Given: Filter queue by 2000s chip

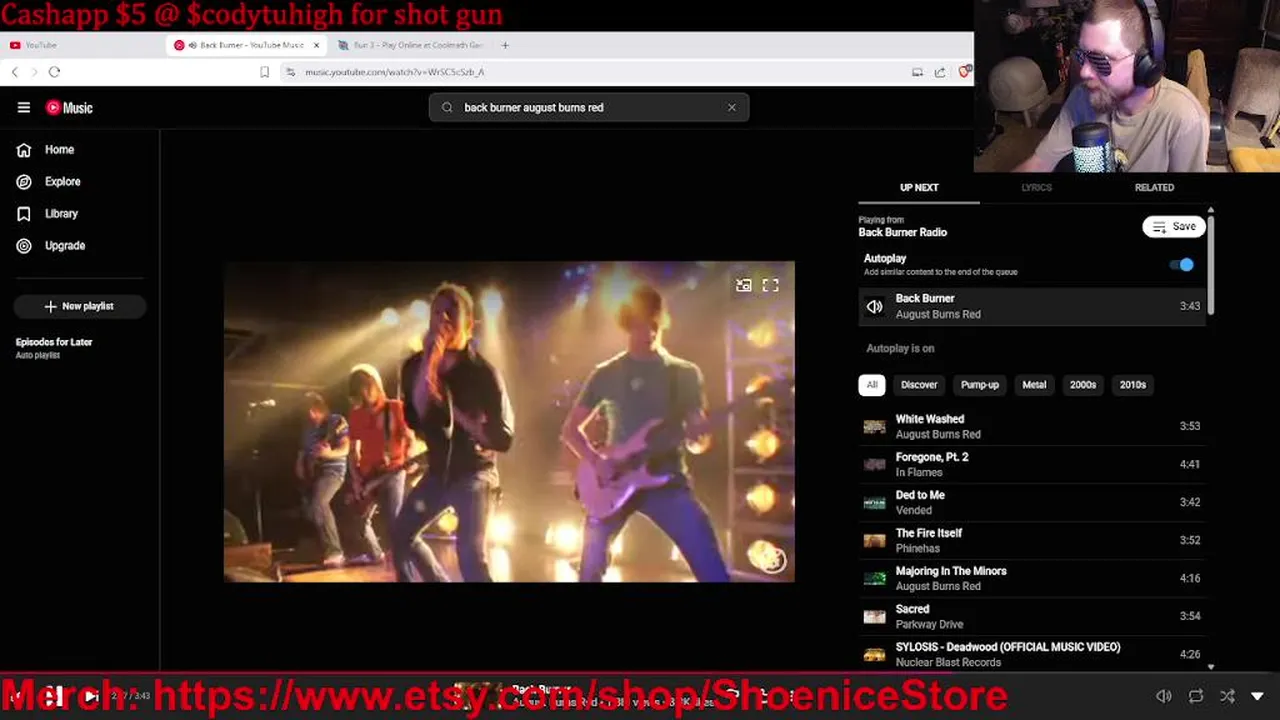Looking at the screenshot, I should 1083,385.
